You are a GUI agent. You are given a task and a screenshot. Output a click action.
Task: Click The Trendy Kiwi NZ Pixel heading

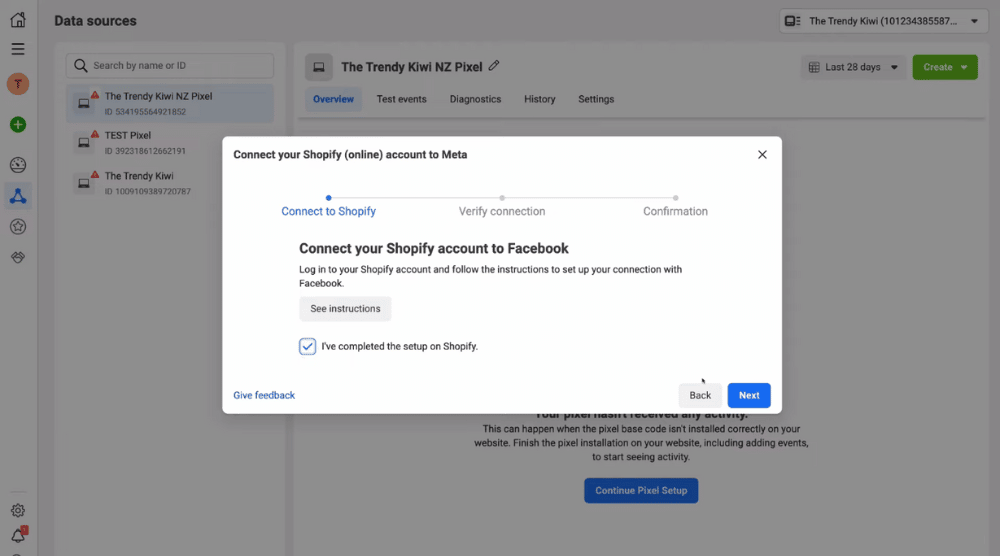click(411, 67)
